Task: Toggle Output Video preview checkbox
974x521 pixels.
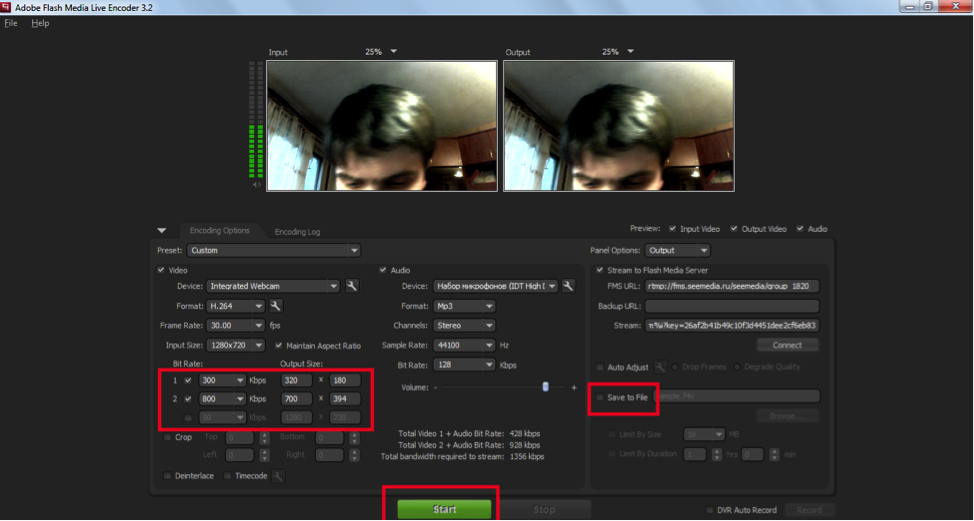Action: (x=734, y=229)
